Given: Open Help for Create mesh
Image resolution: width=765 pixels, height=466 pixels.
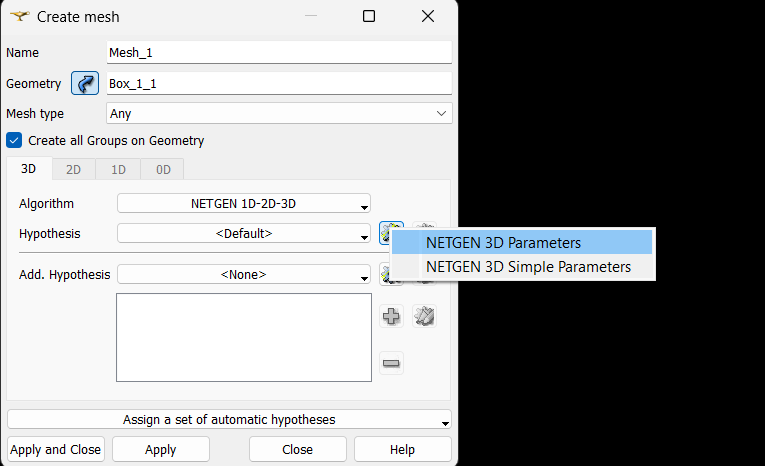Looking at the screenshot, I should point(403,449).
